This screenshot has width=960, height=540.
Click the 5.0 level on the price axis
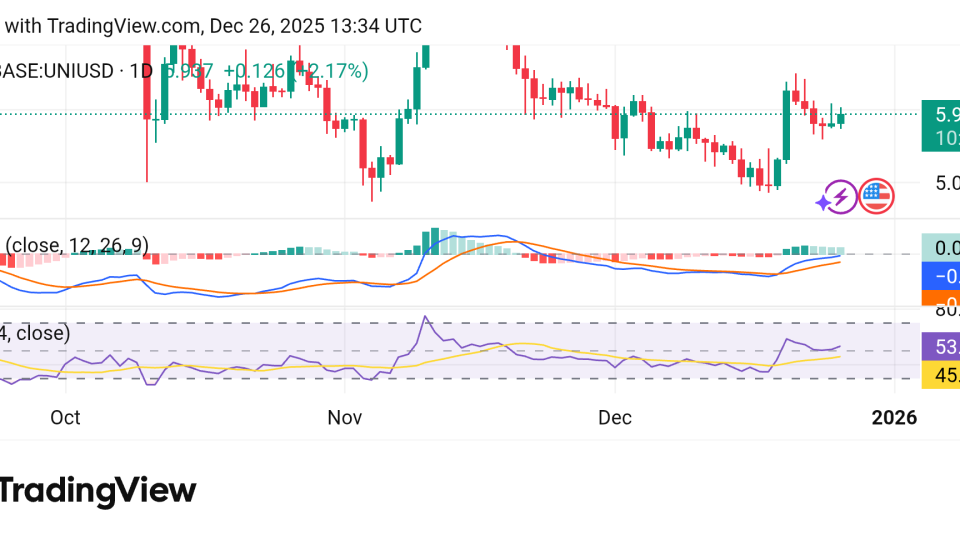pyautogui.click(x=946, y=183)
